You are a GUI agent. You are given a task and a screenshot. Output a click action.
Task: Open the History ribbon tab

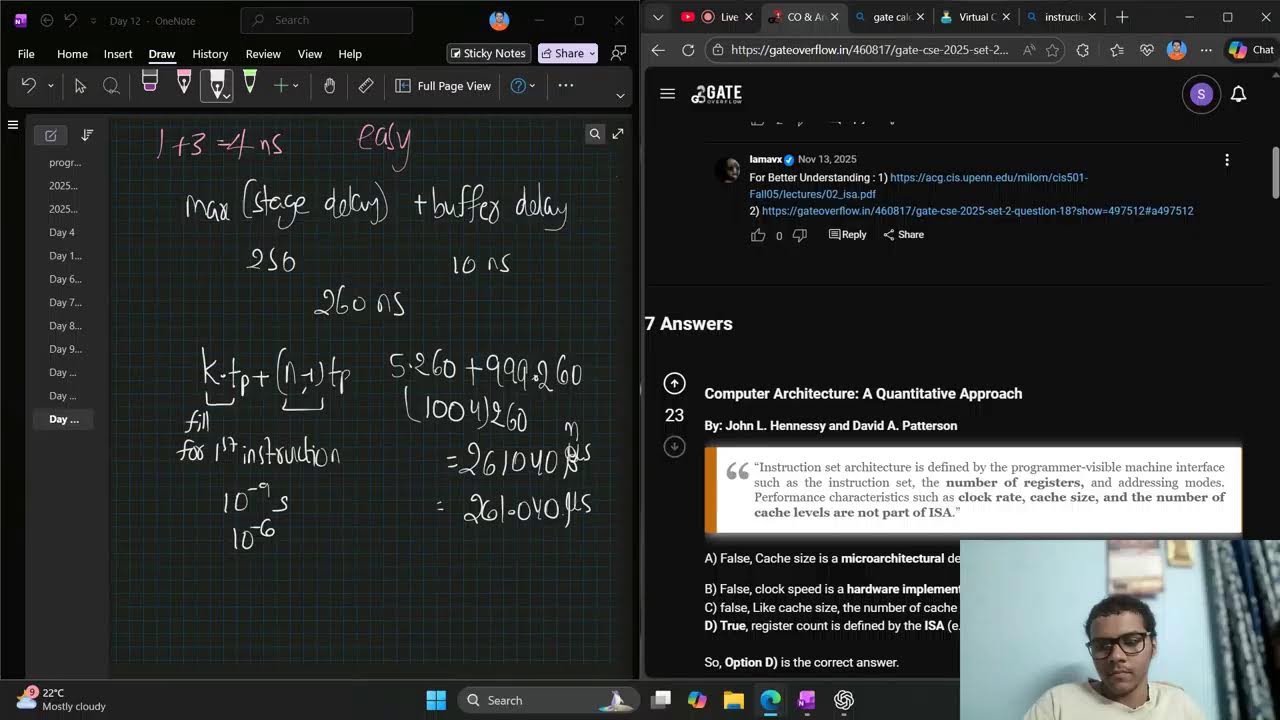210,54
